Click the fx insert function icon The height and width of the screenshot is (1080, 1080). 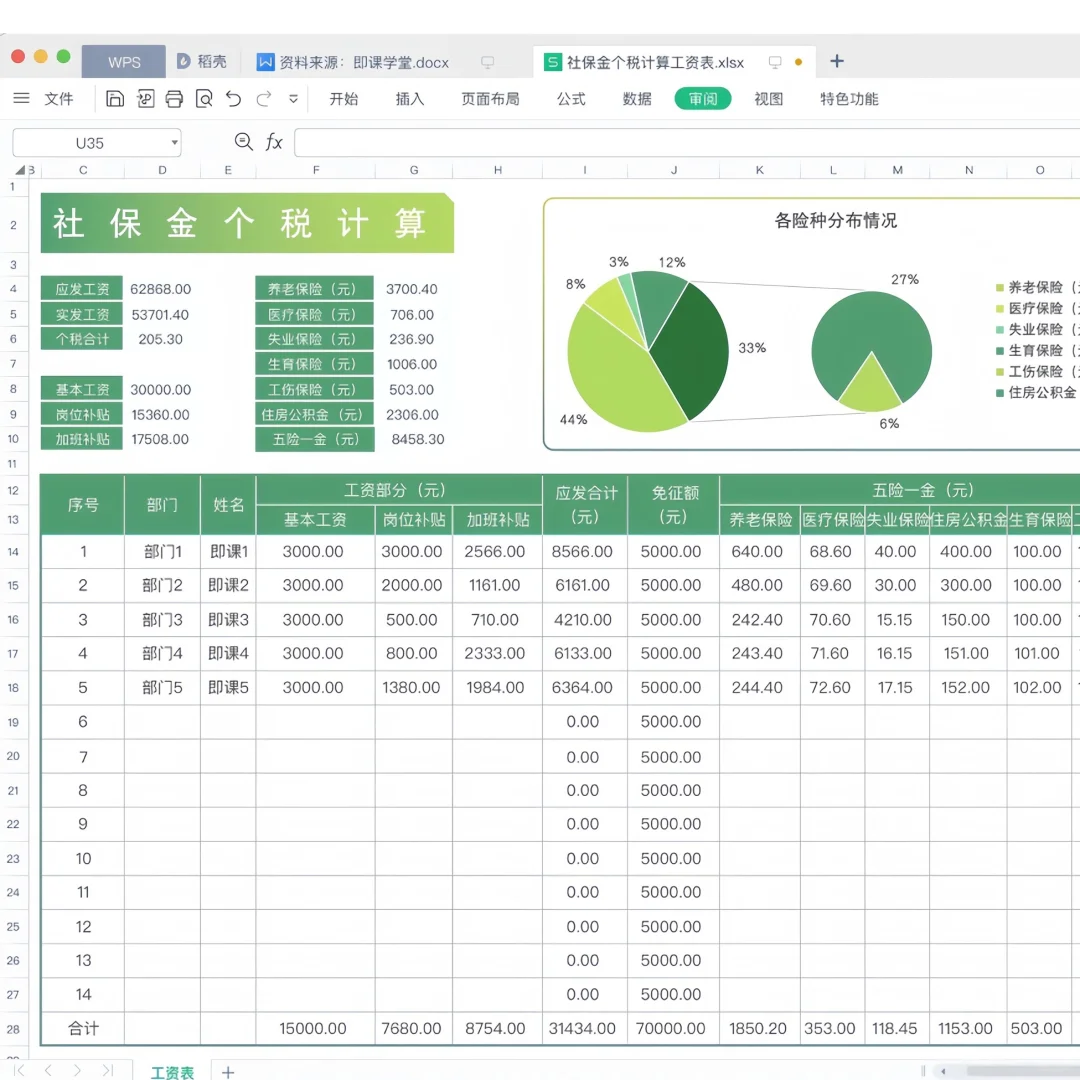(x=273, y=142)
